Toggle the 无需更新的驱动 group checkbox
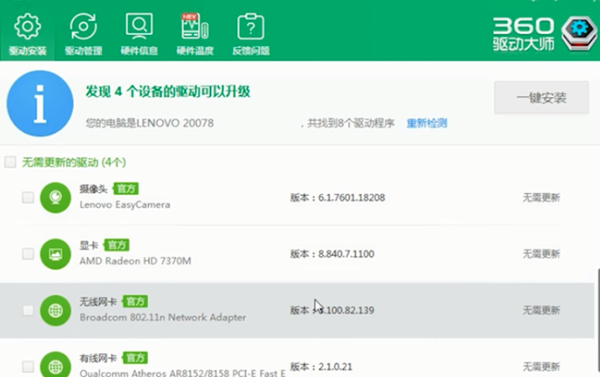600x377 pixels. coord(10,162)
